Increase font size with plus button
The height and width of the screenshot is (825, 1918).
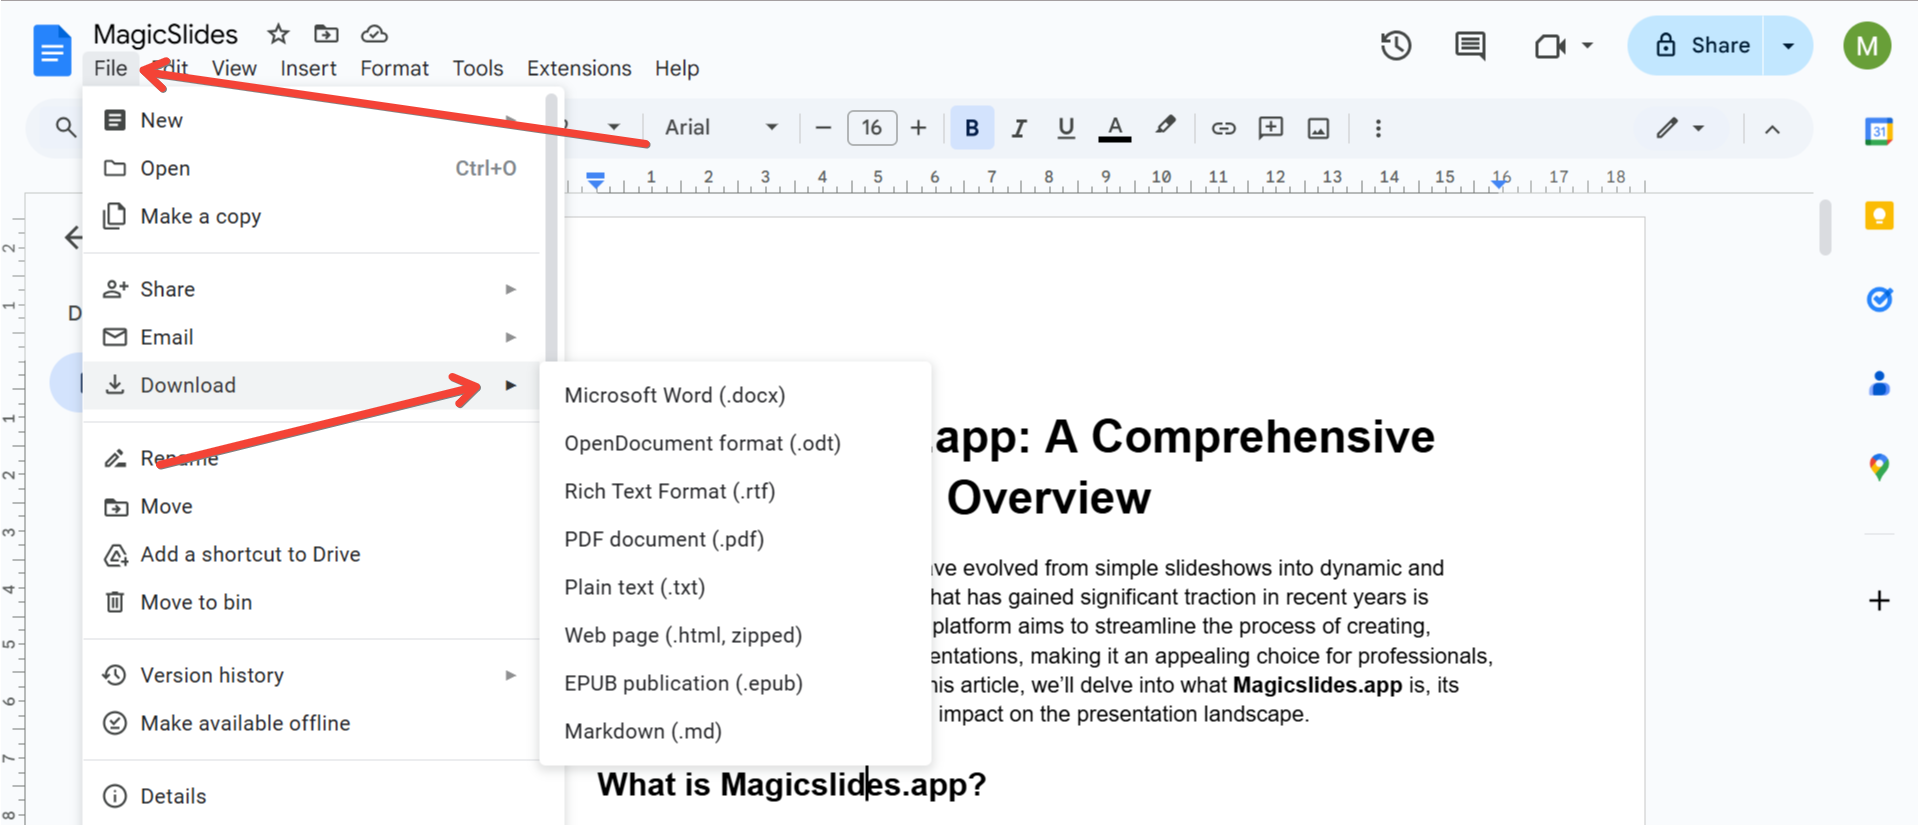pyautogui.click(x=918, y=128)
